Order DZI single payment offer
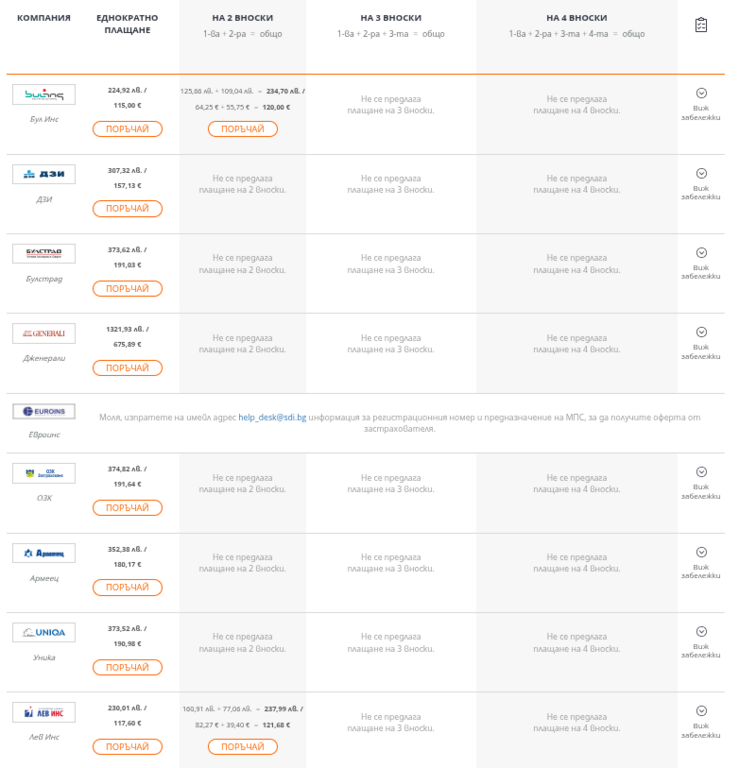The height and width of the screenshot is (768, 739). (x=127, y=209)
